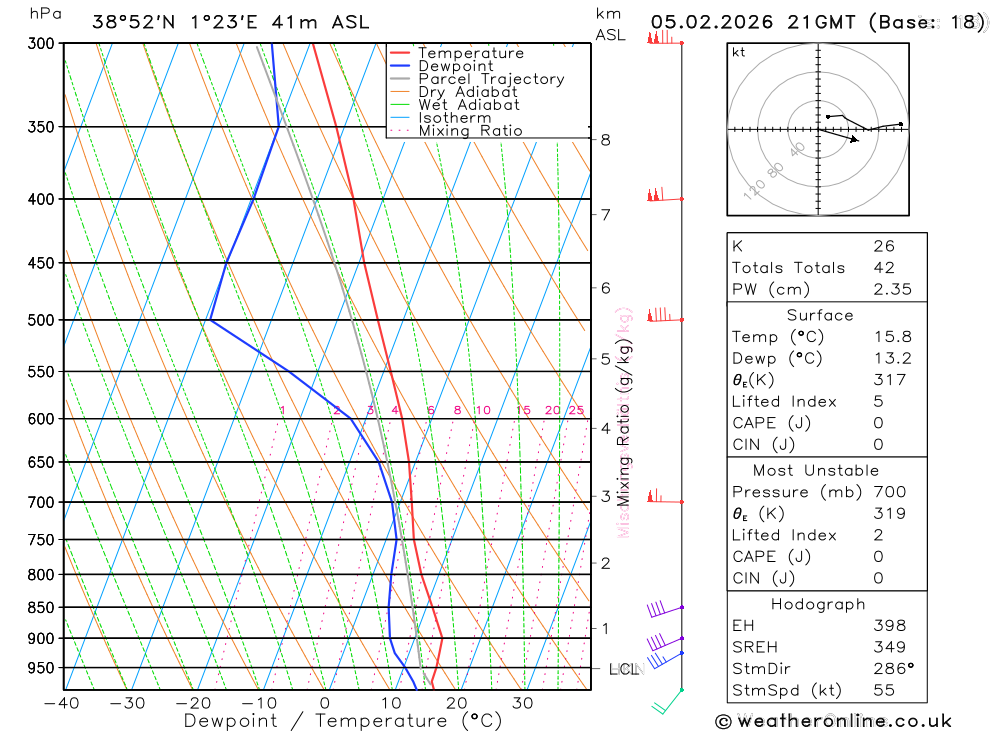Click the Dewpoint / Temperature (°C) axis title
The image size is (1000, 733).
(x=343, y=722)
